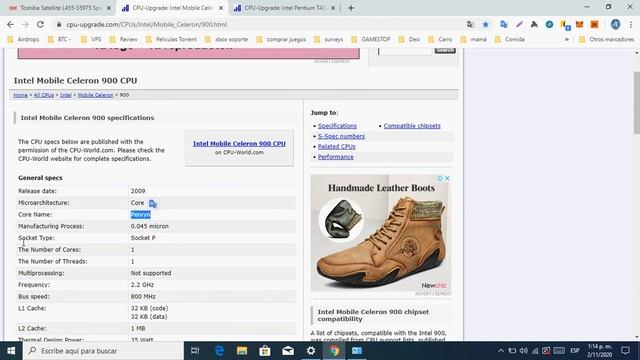Click the translate page icon in address bar

[470, 24]
